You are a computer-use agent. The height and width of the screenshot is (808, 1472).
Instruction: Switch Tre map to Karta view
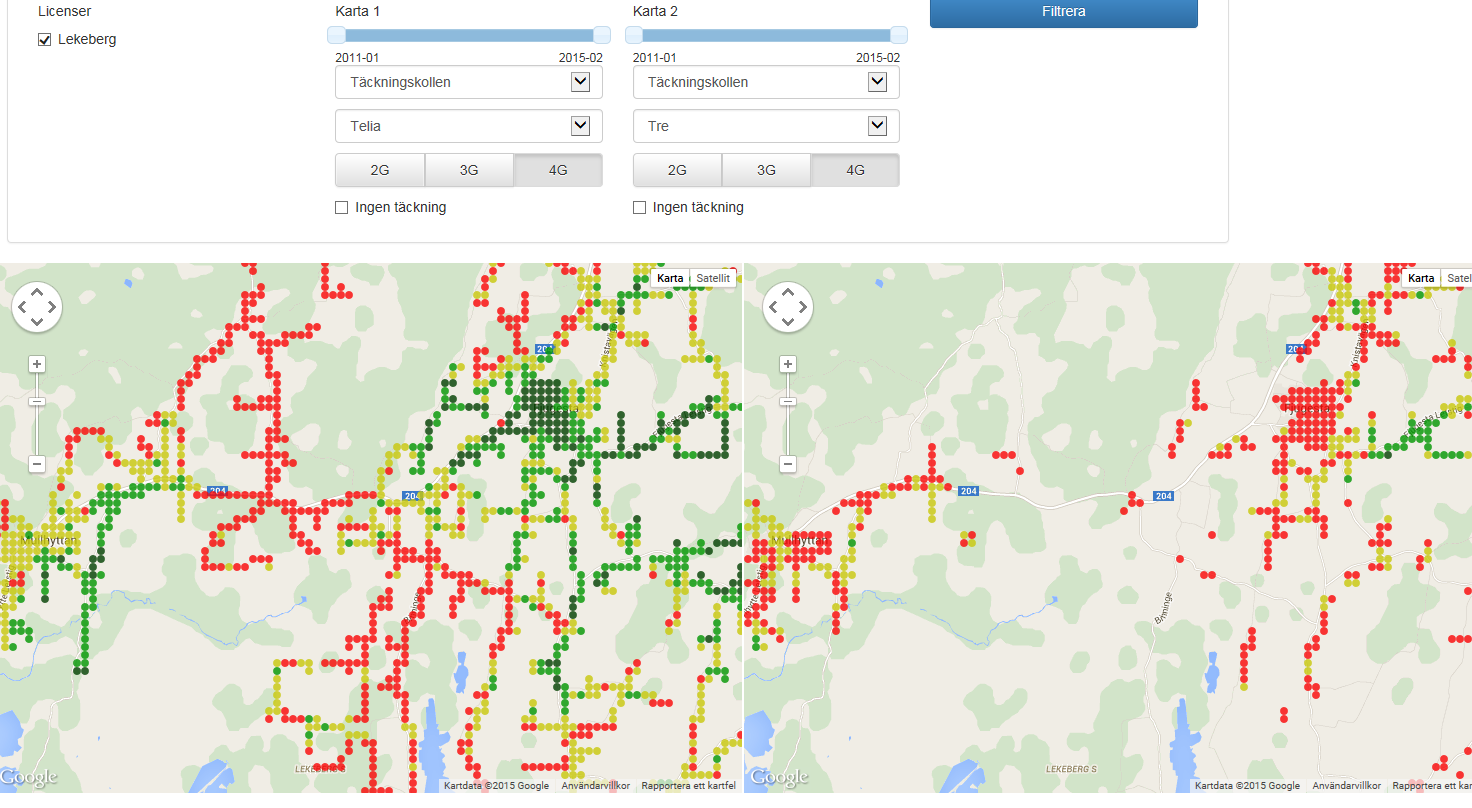[x=1421, y=278]
